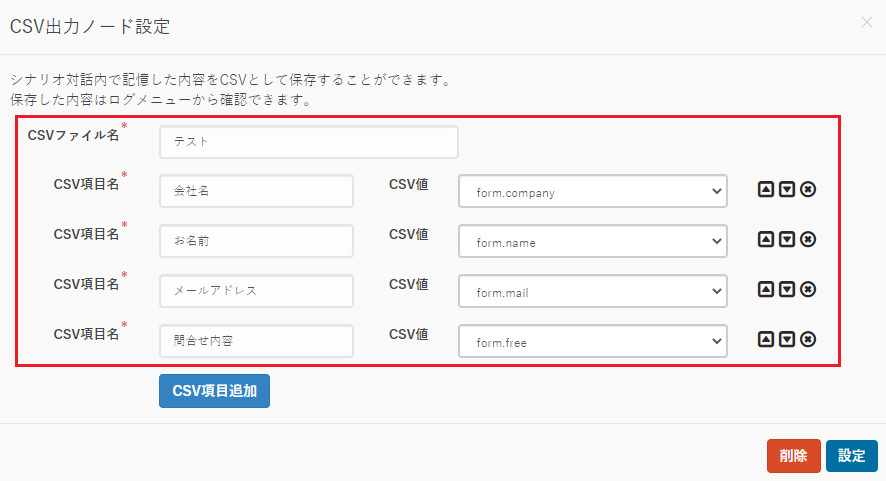This screenshot has width=886, height=481.
Task: Move the form.mail row down
Action: [787, 289]
